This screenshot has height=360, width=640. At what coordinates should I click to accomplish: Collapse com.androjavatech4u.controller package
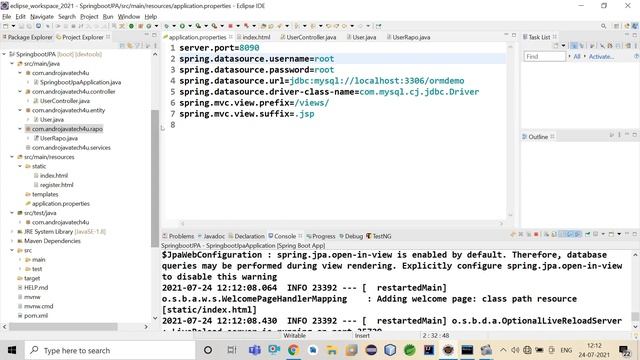(20, 91)
